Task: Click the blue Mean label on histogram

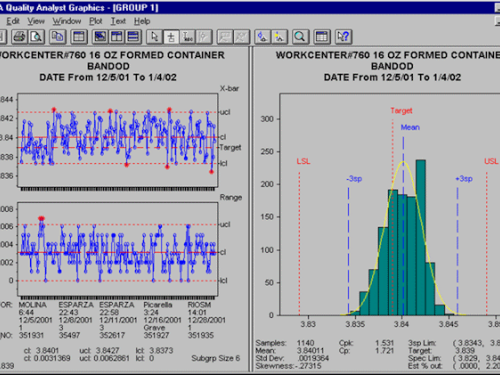Action: click(x=410, y=127)
